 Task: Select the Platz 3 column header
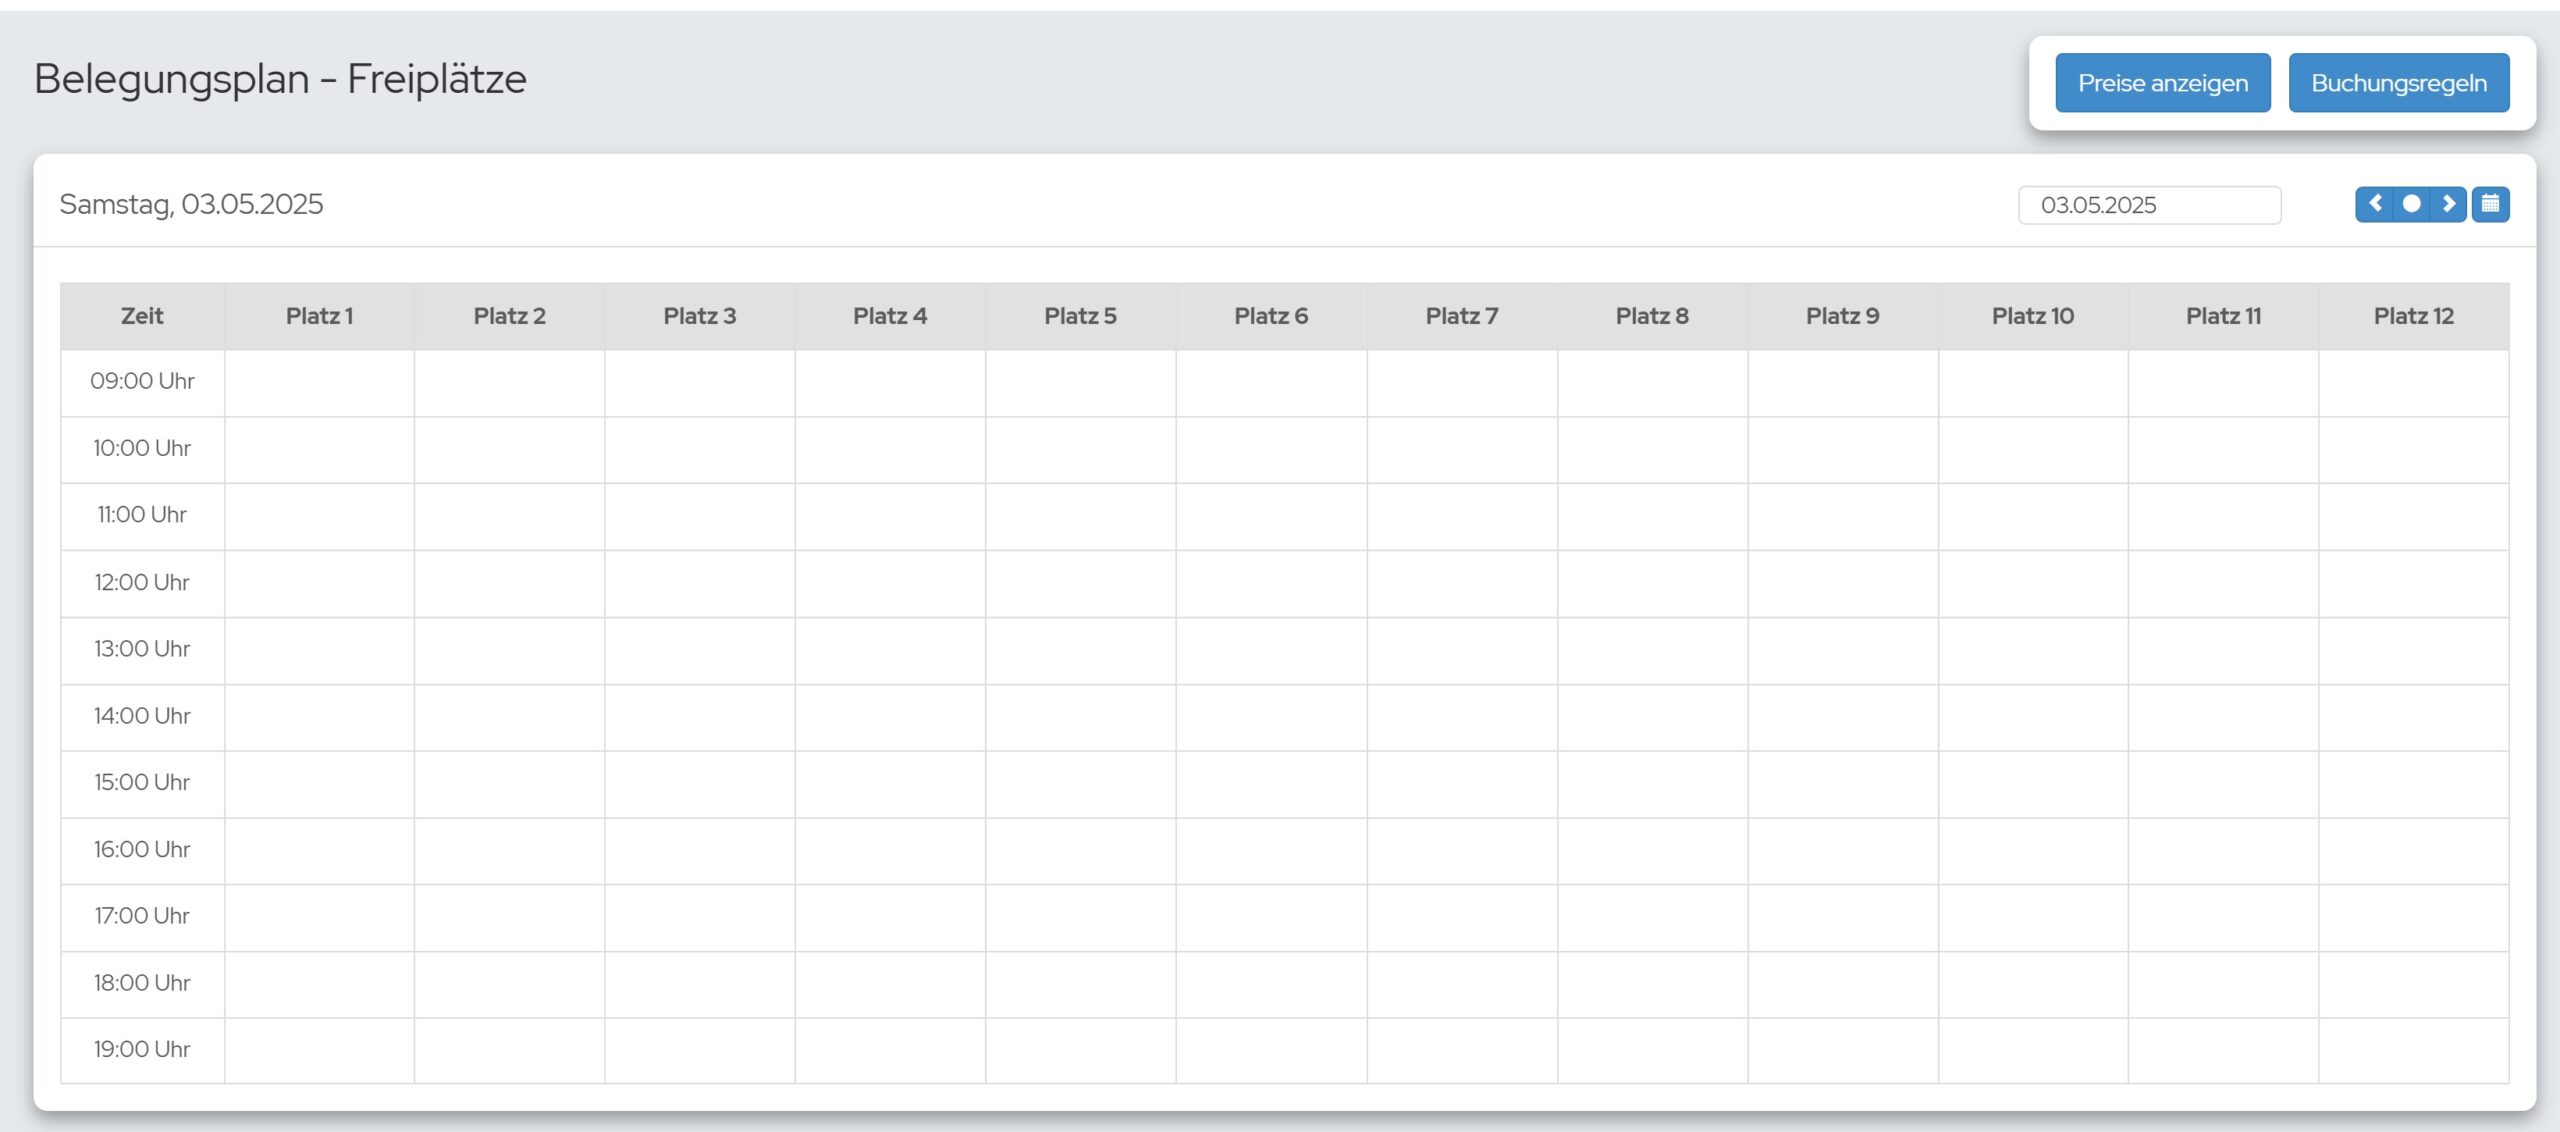700,316
